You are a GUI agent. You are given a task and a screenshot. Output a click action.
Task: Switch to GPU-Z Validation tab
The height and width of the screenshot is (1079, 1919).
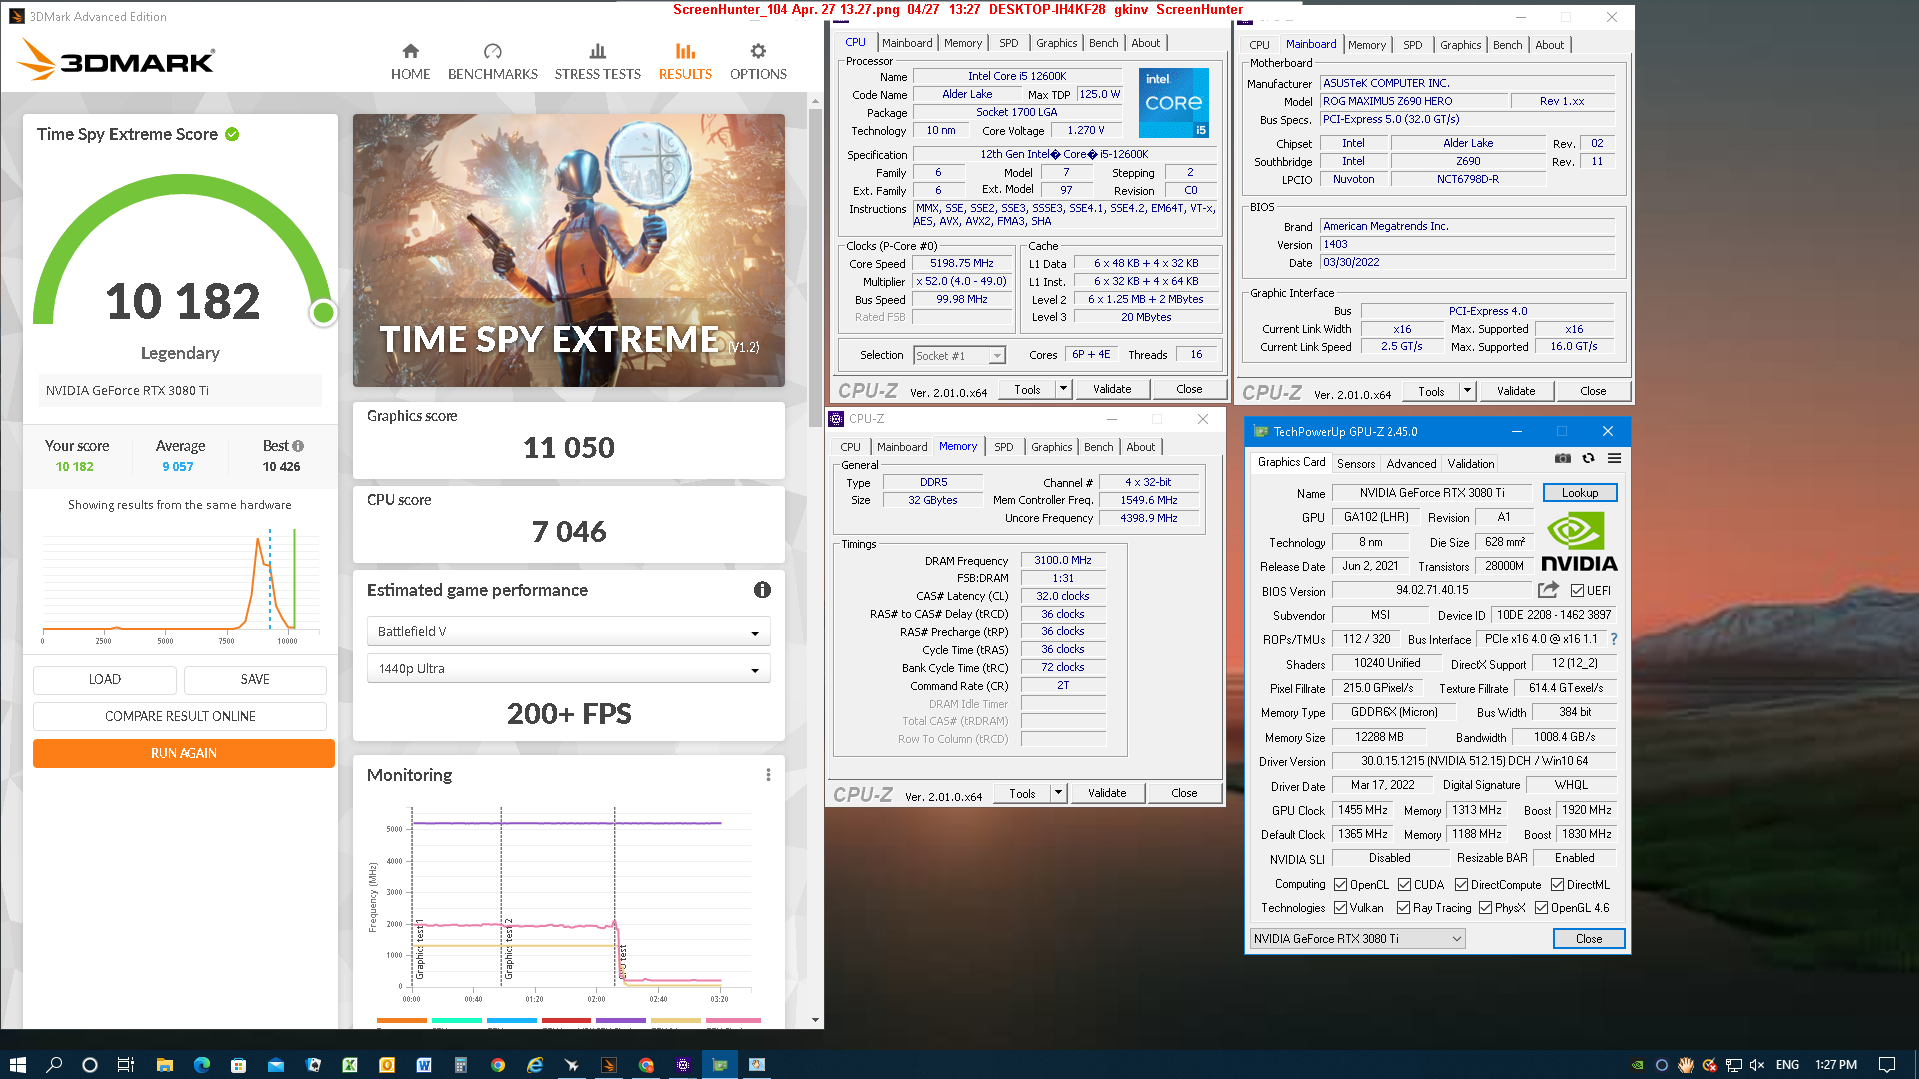click(1471, 464)
